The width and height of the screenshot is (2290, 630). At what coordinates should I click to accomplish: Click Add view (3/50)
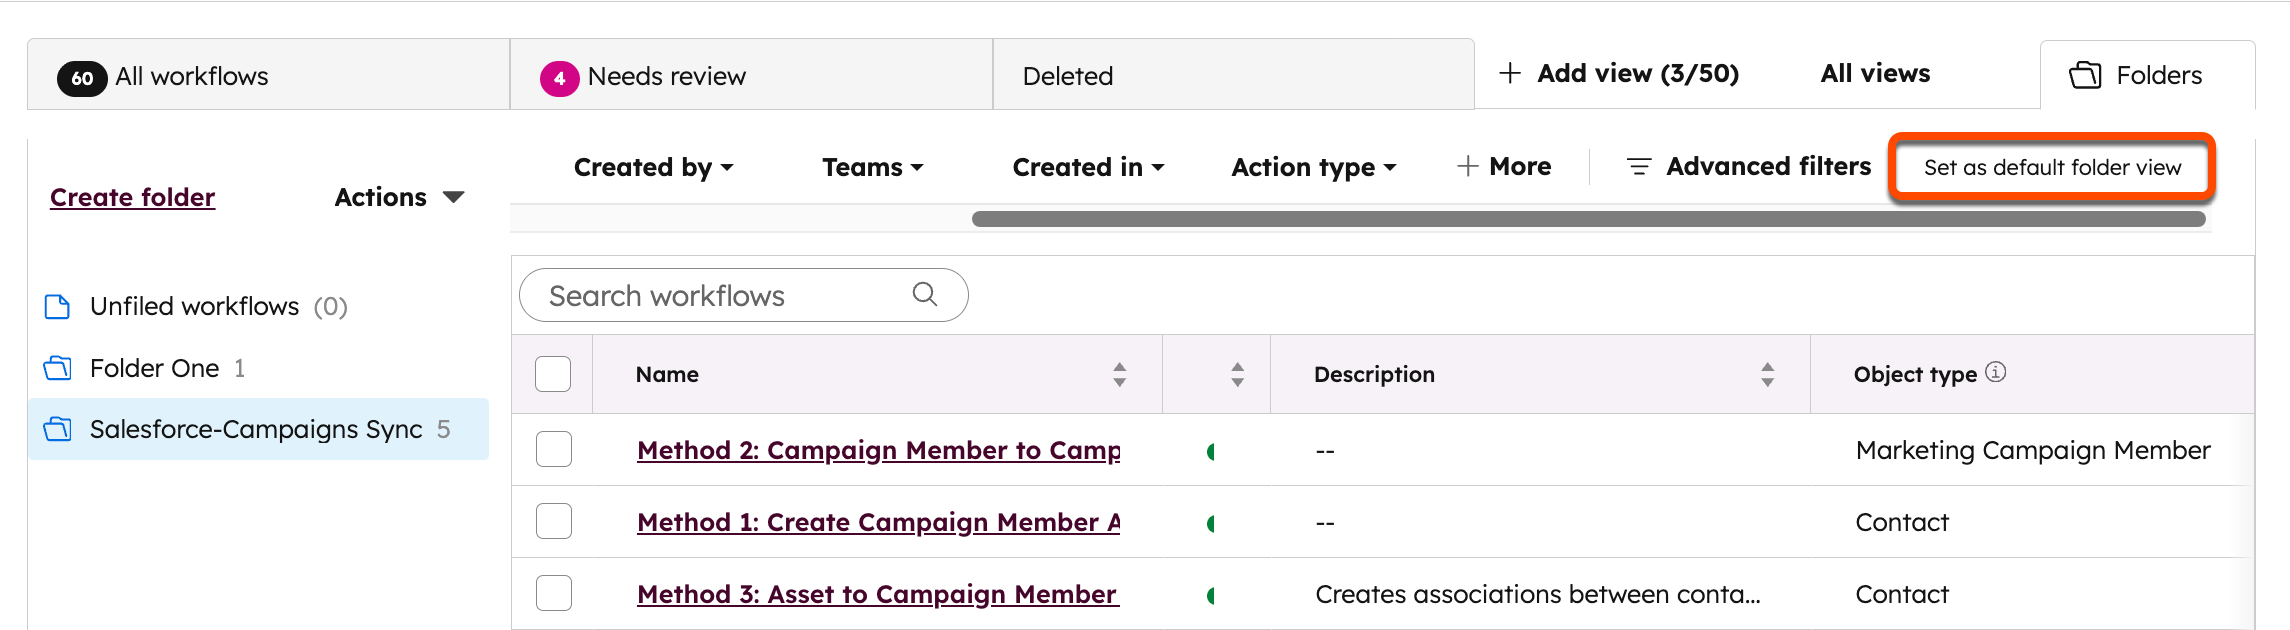coord(1619,74)
